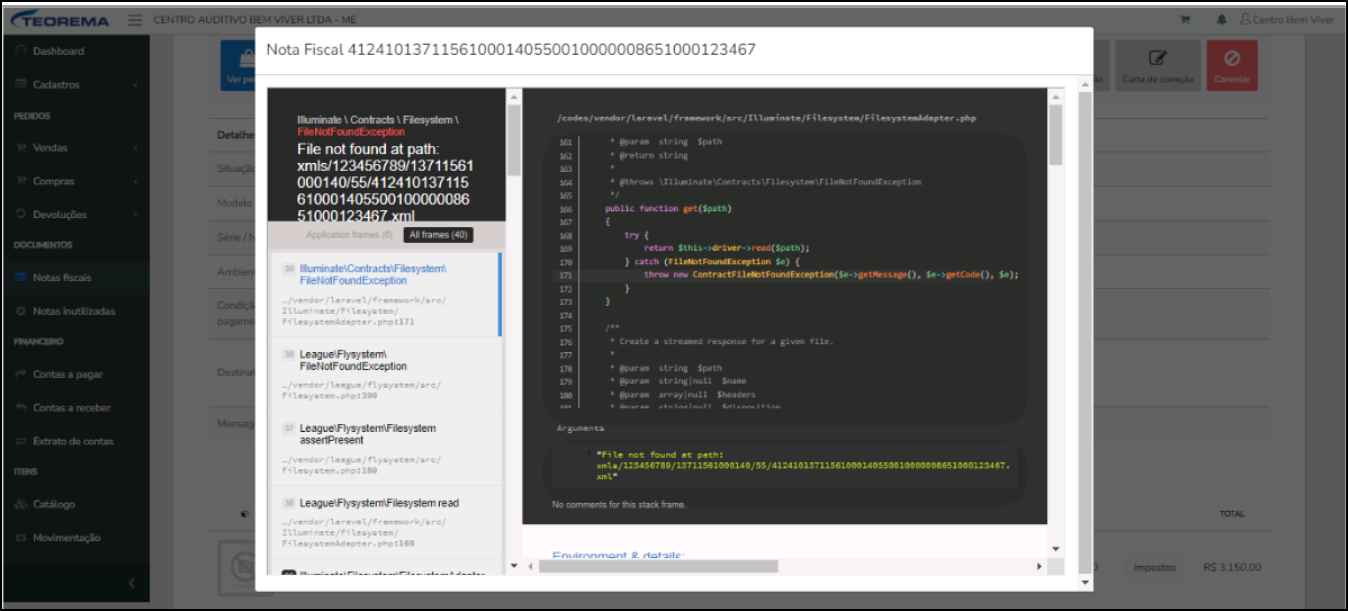1348x611 pixels.
Task: Expand the Compras submenu chevron
Action: pos(135,181)
